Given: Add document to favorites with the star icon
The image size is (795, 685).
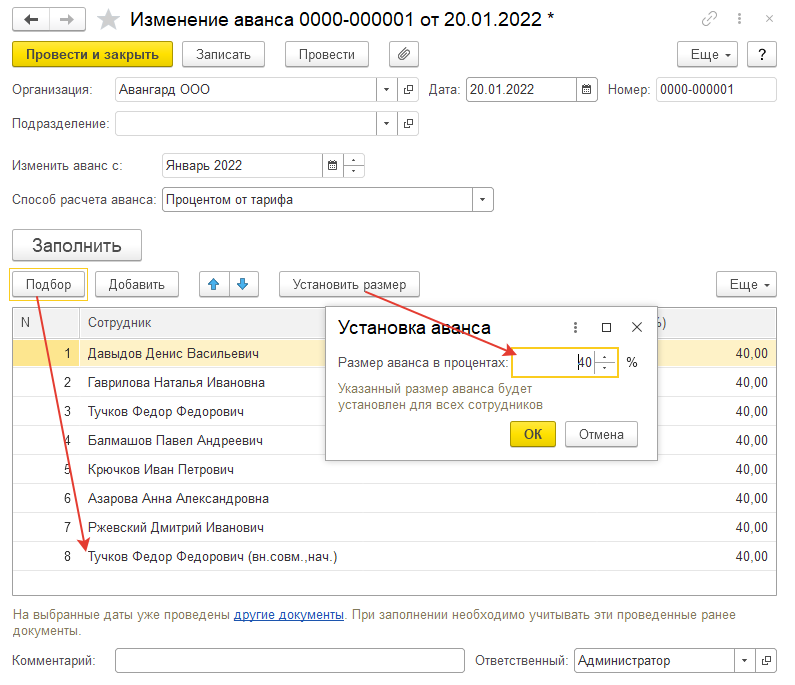Looking at the screenshot, I should (108, 20).
